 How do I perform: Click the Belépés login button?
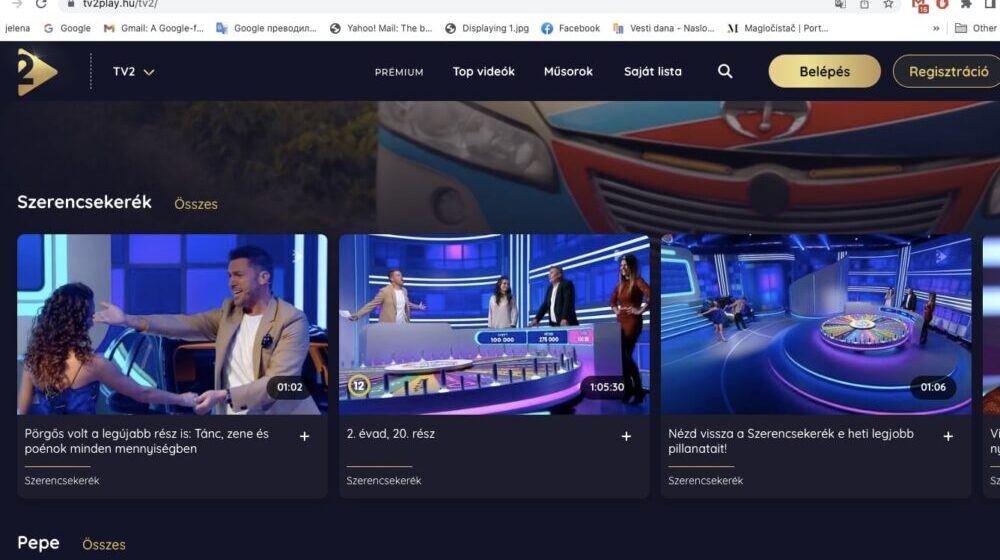pos(825,71)
